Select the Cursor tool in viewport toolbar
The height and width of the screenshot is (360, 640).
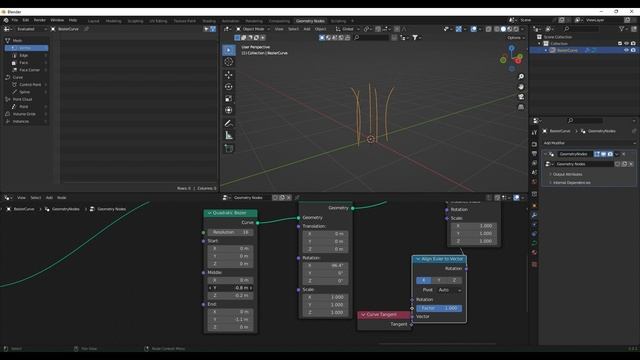(229, 62)
